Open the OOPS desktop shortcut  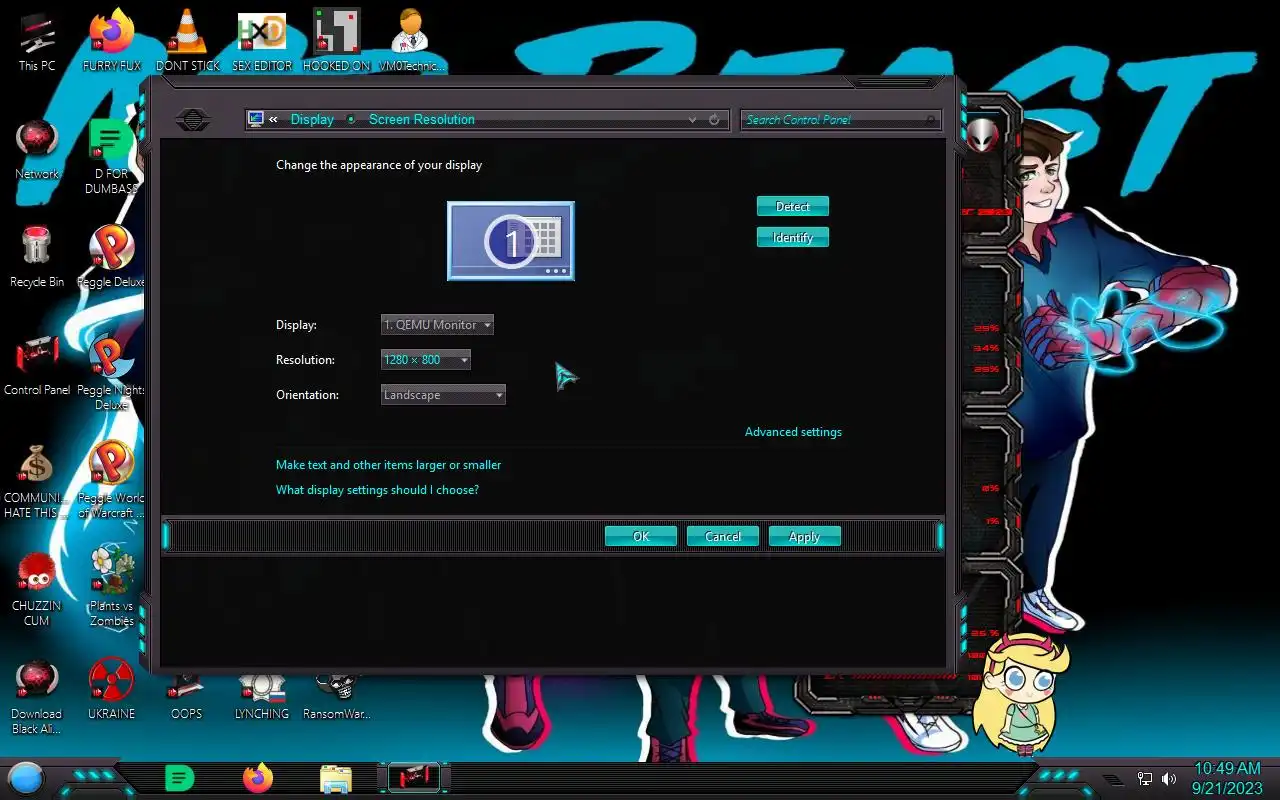pos(187,690)
